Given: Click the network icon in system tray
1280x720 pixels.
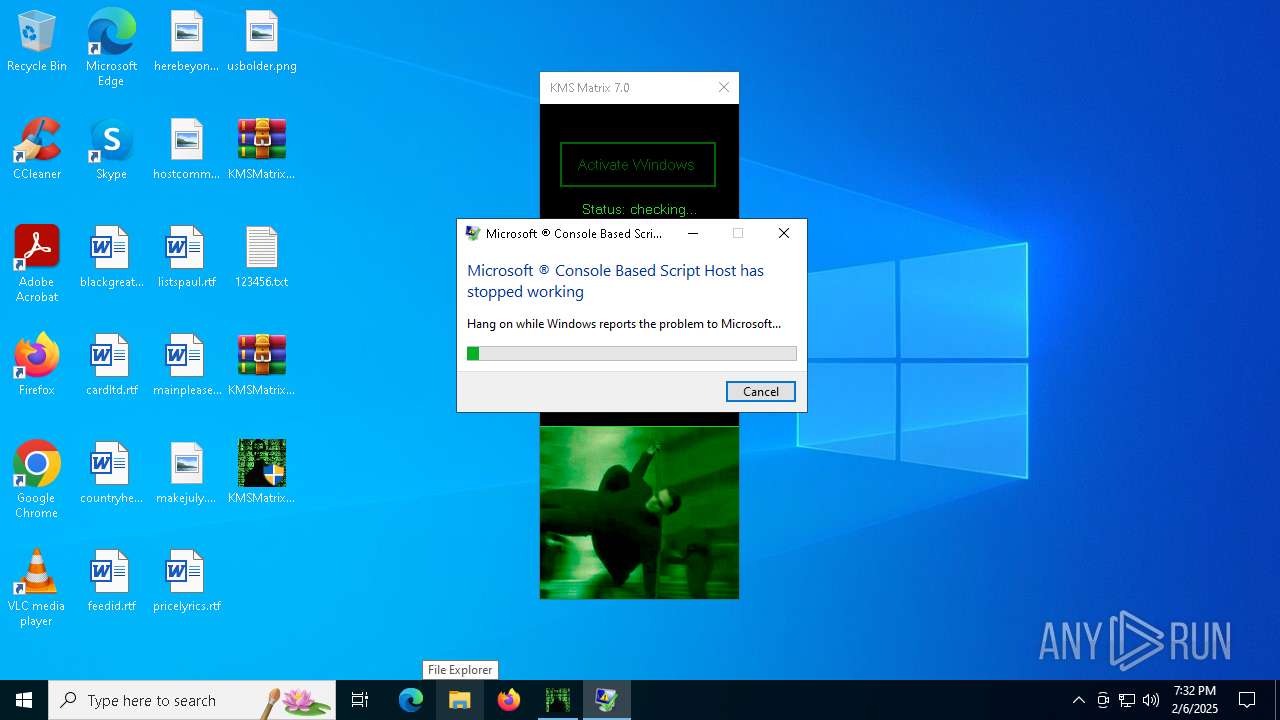Looking at the screenshot, I should [1127, 700].
